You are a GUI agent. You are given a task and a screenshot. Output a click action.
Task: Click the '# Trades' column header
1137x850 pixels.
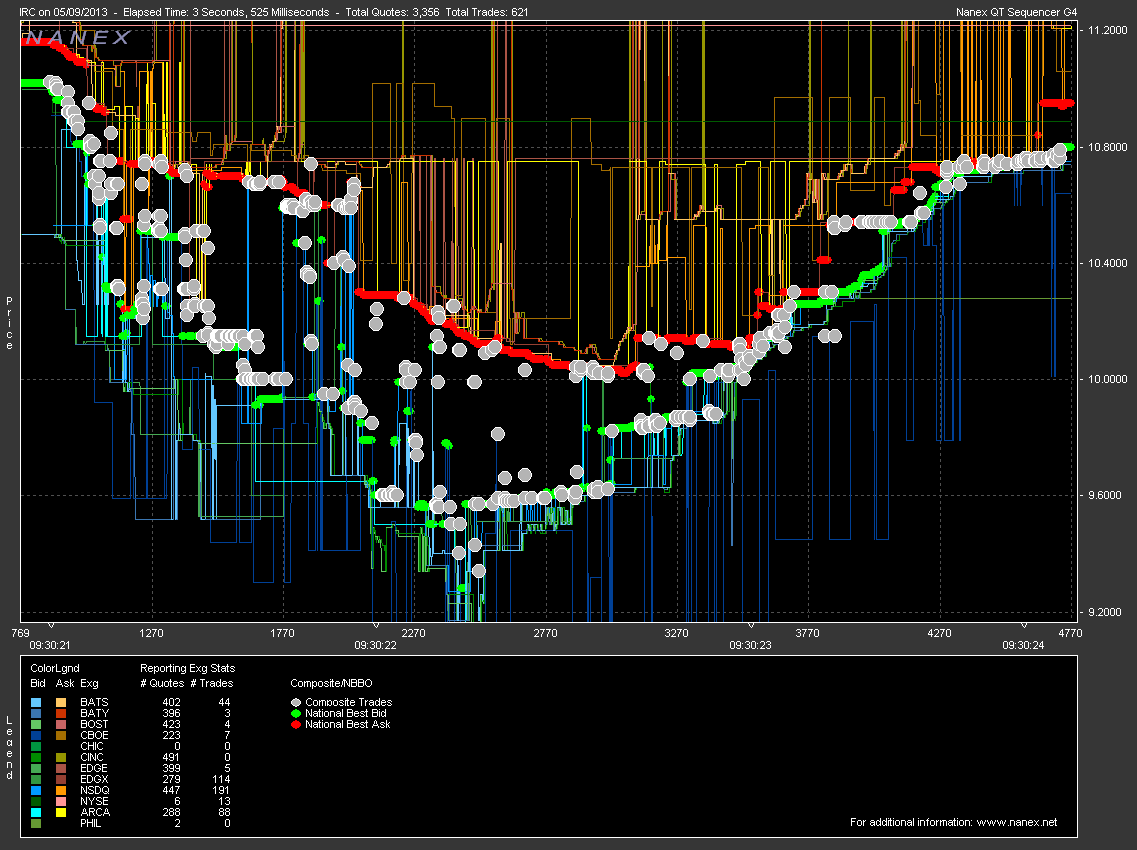(212, 683)
